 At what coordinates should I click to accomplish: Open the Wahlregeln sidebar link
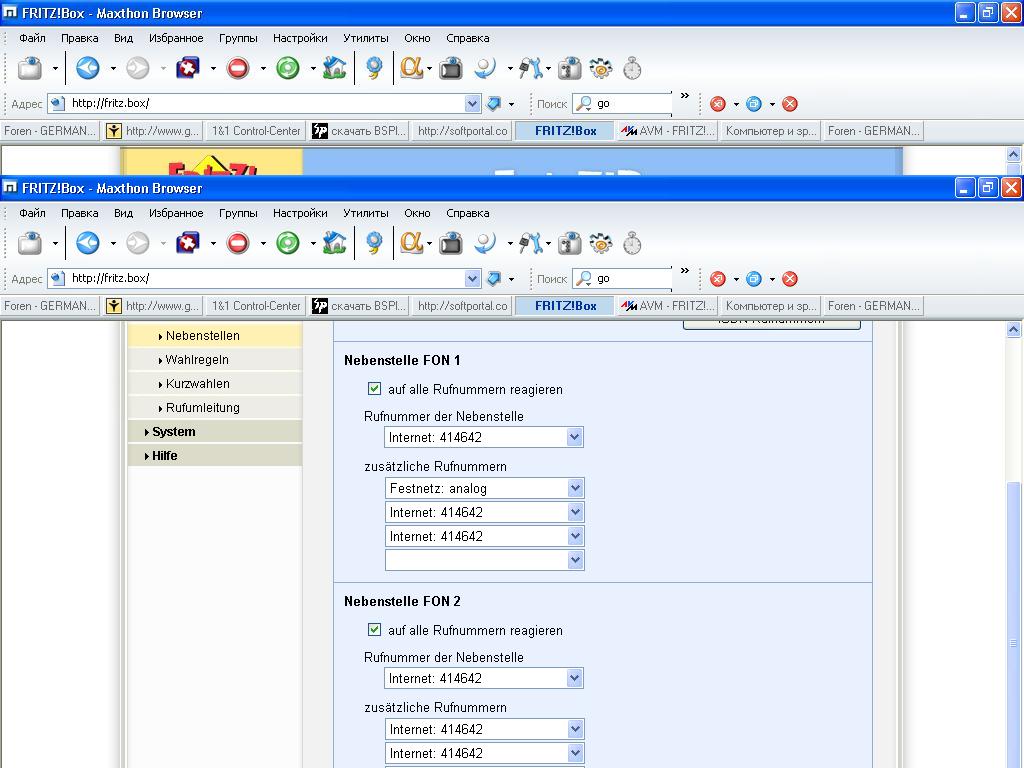coord(197,360)
